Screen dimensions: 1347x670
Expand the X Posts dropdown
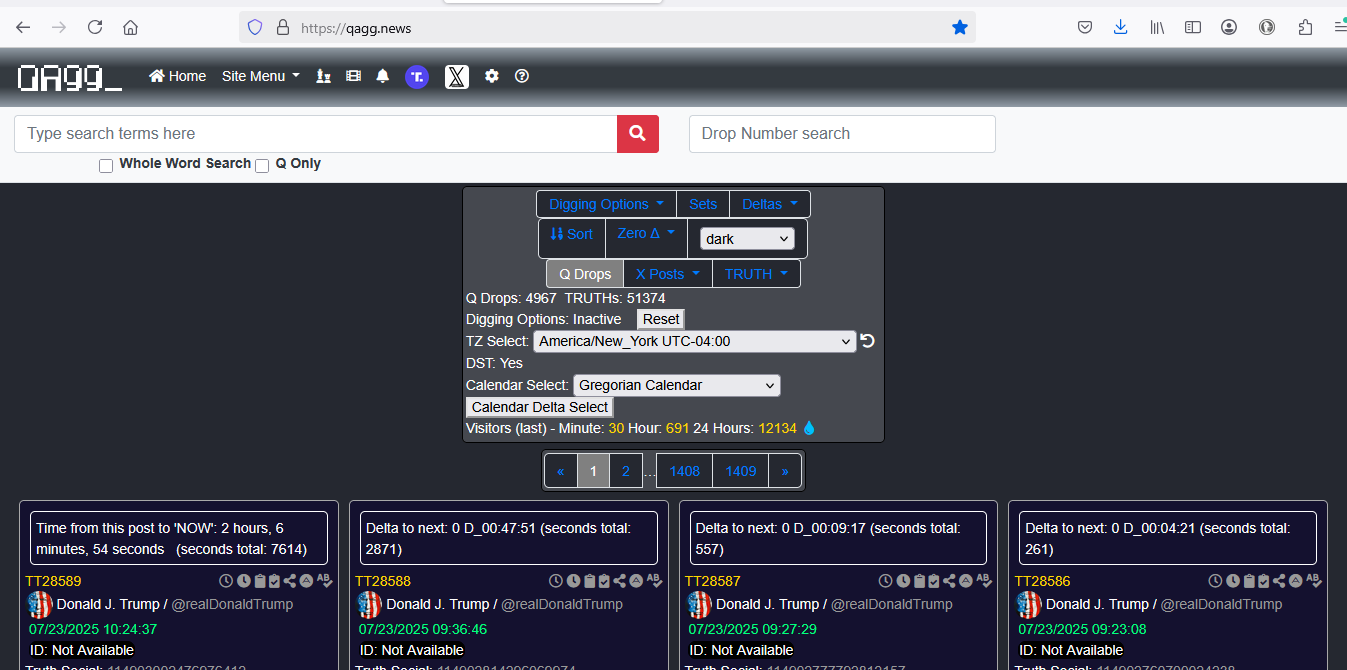tap(668, 274)
